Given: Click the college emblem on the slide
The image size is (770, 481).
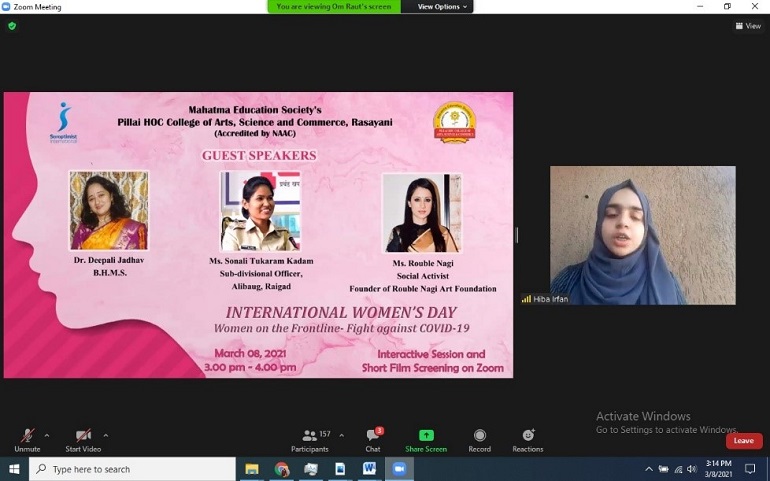Looking at the screenshot, I should 455,122.
